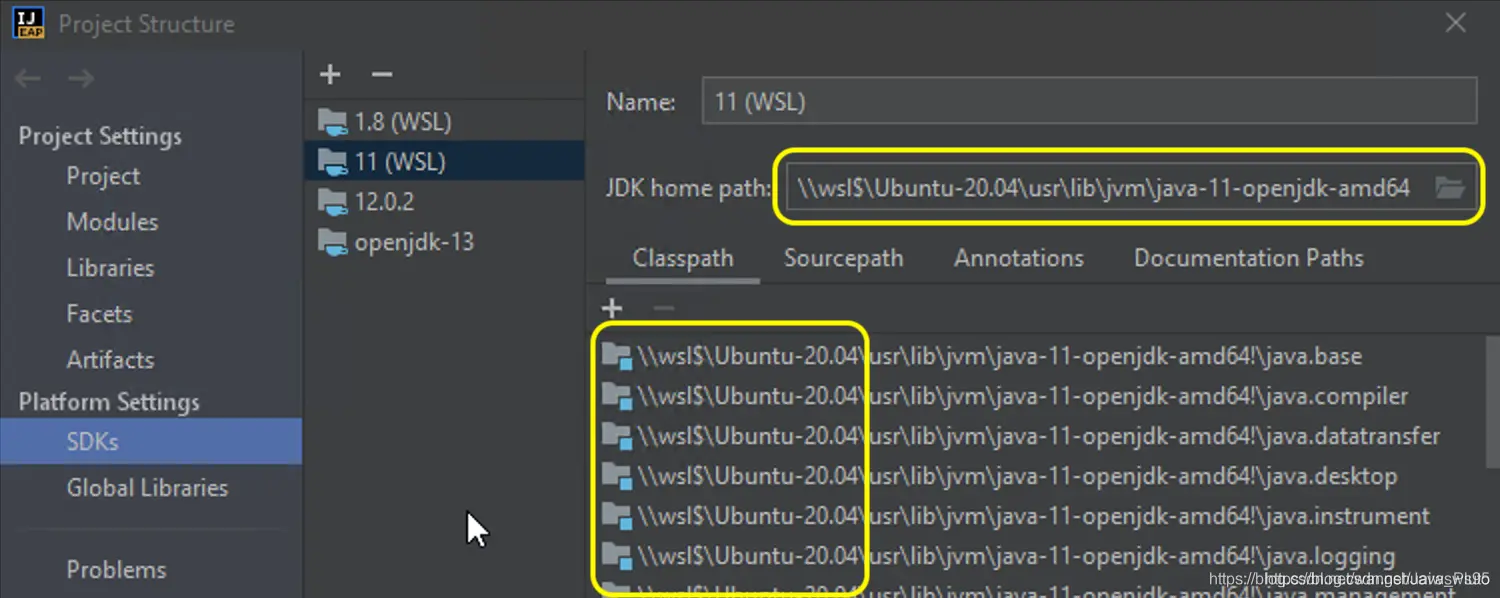Screen dimensions: 1500x598
Task: Remove selected SDK with minus icon
Action: click(x=381, y=75)
